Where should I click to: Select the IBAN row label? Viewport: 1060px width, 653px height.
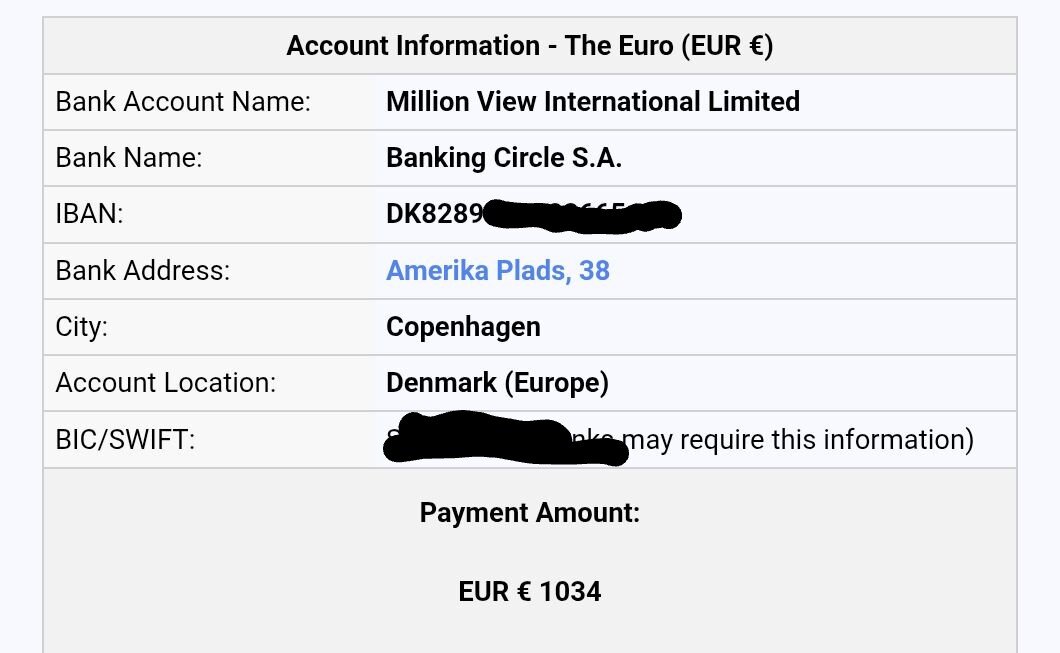pyautogui.click(x=89, y=214)
